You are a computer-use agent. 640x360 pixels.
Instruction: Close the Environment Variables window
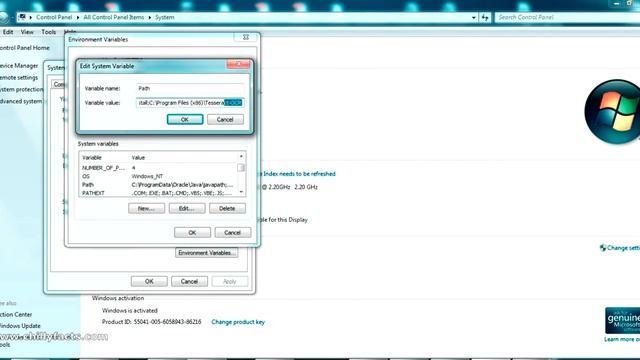[246, 37]
